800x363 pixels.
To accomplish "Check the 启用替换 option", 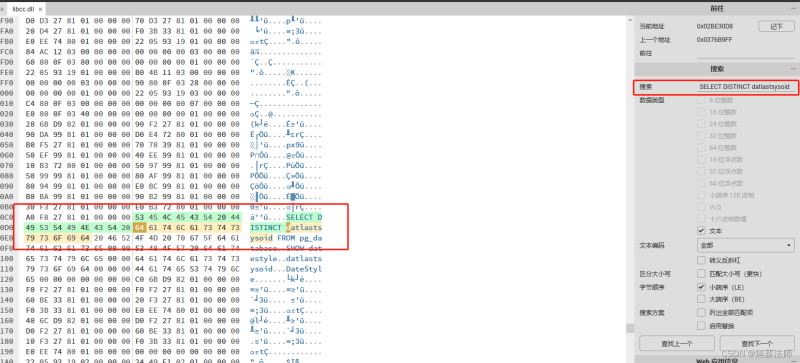I will point(701,325).
